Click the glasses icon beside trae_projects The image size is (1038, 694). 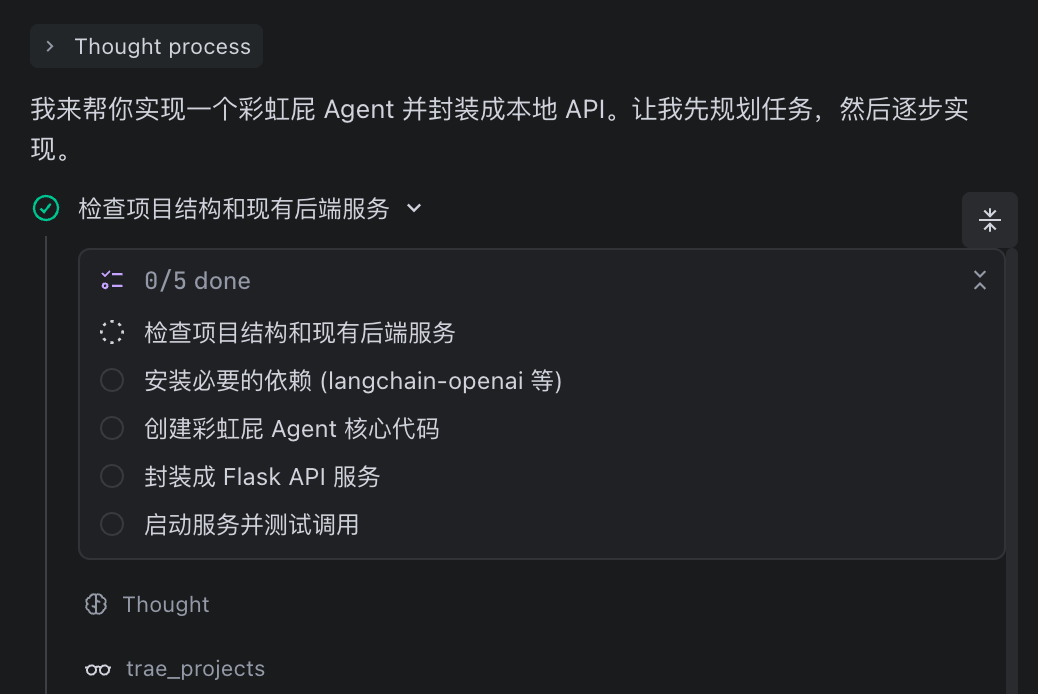coord(98,669)
